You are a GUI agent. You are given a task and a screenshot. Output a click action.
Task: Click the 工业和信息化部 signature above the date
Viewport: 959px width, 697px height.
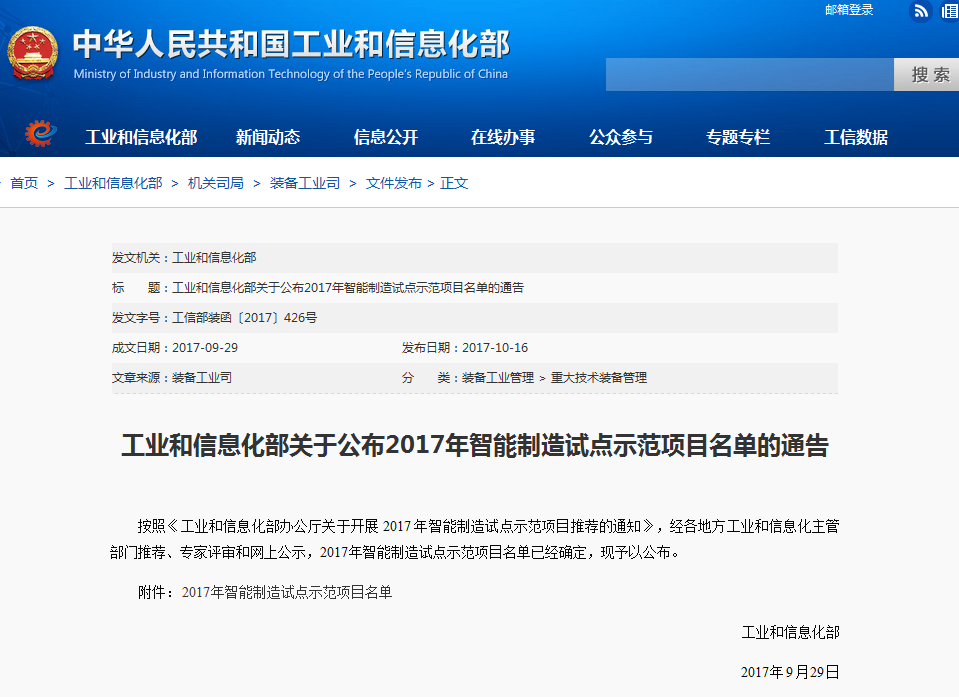[x=790, y=632]
